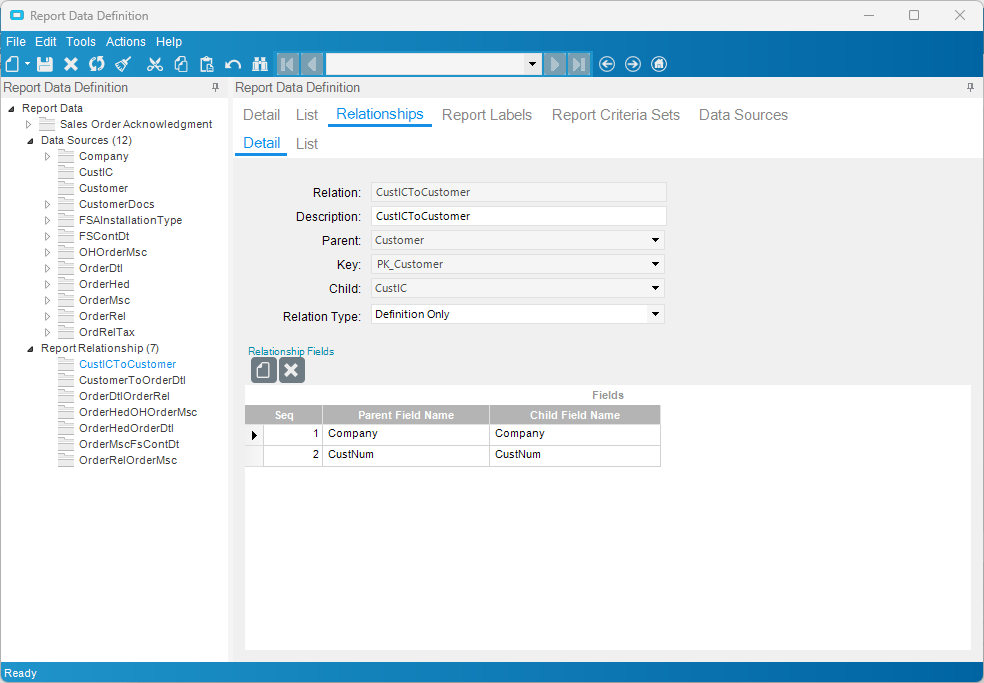Open the Tools menu
984x683 pixels.
point(81,41)
